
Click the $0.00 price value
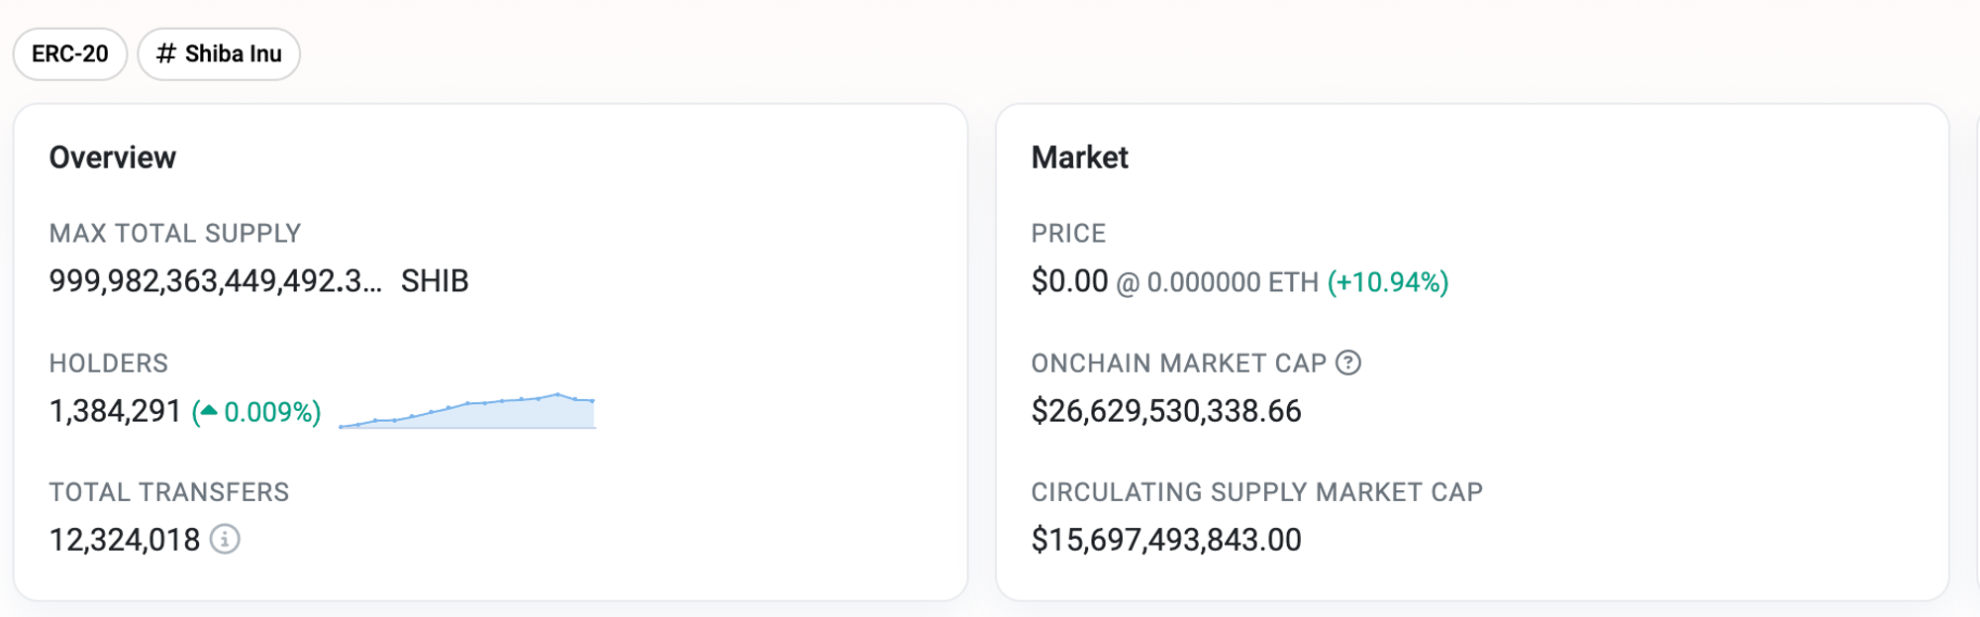click(1069, 282)
